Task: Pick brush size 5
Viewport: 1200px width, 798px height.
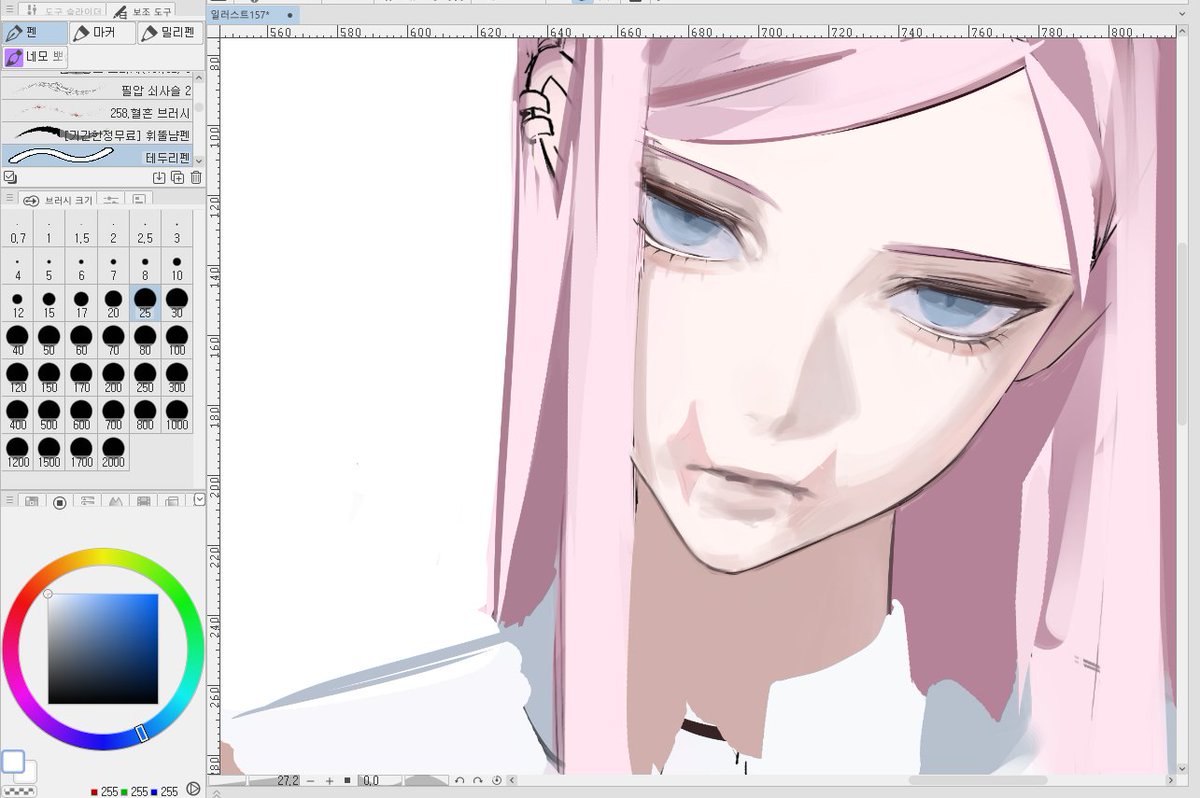Action: 49,266
